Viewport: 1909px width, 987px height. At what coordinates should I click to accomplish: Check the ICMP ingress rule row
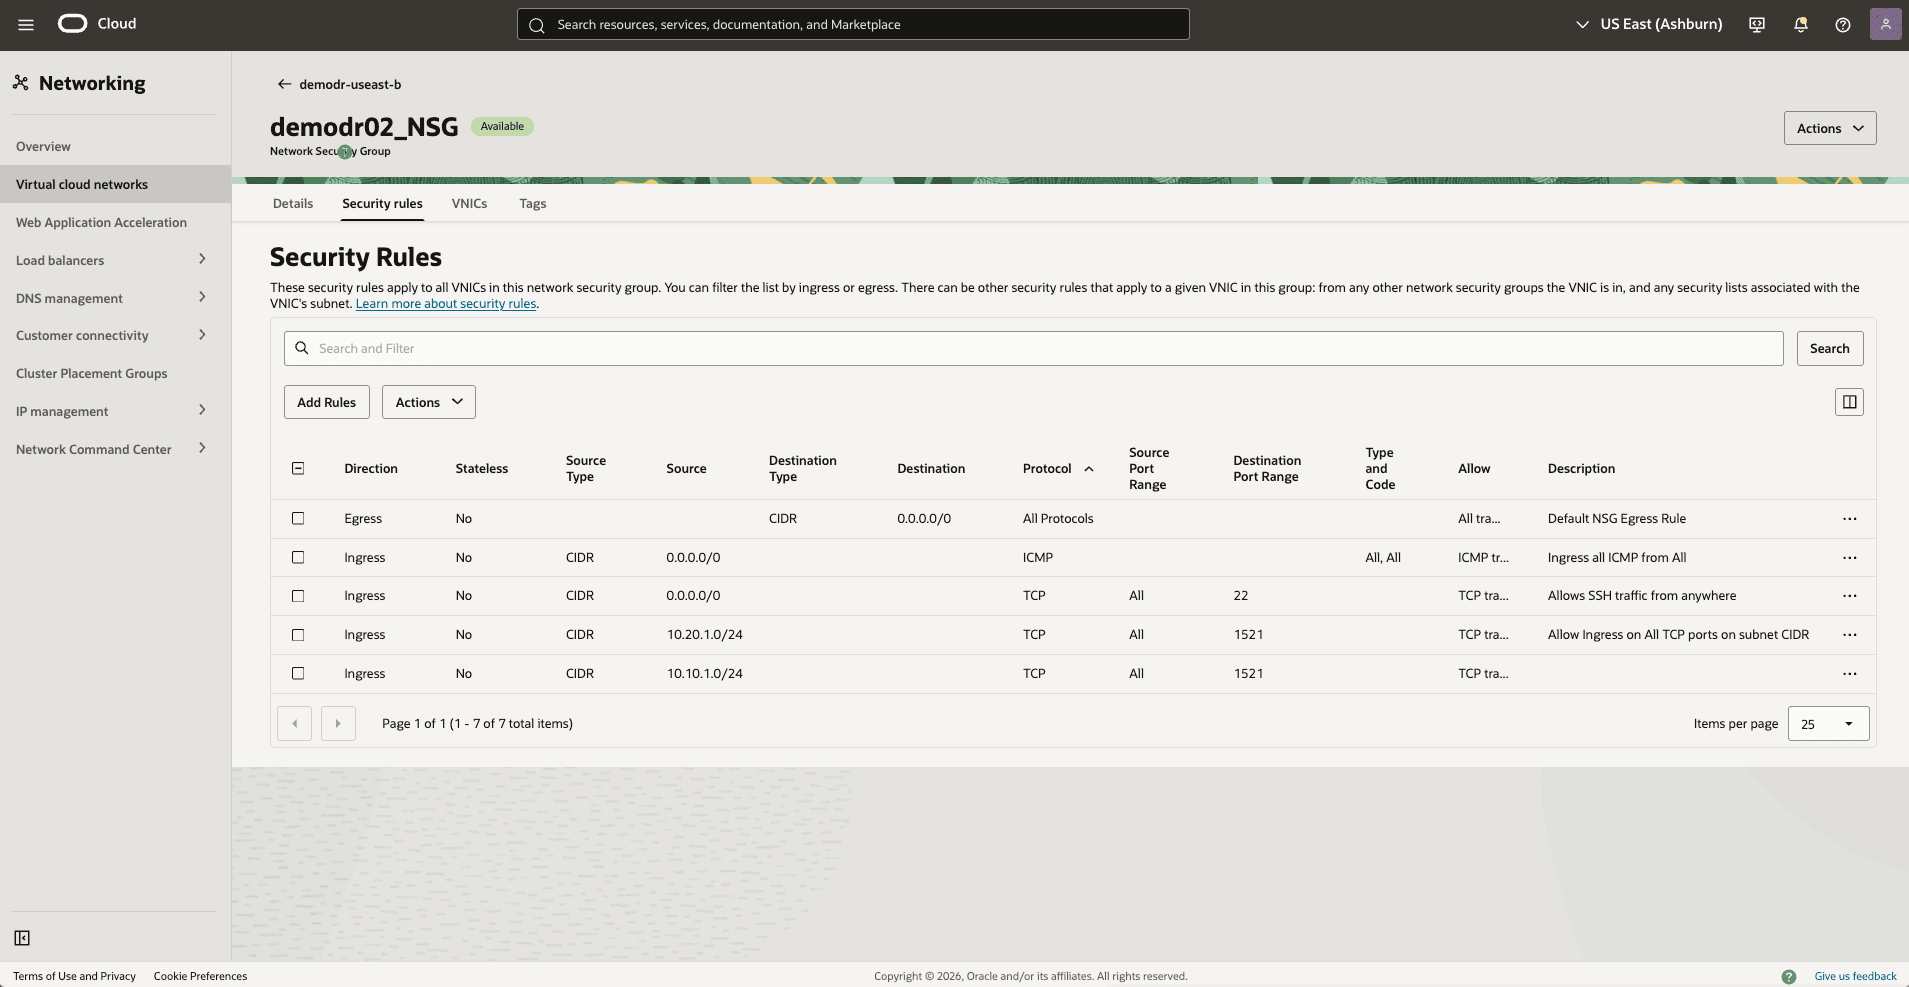[297, 557]
